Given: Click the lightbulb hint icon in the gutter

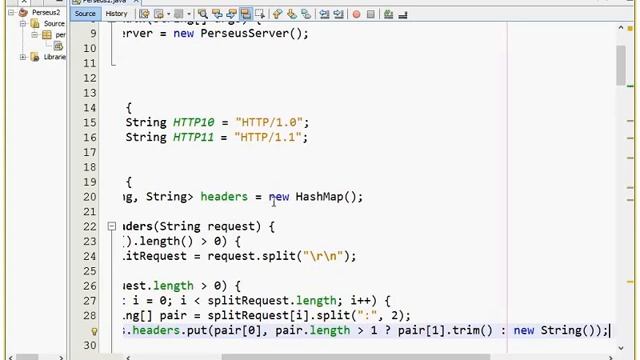Looking at the screenshot, I should [x=94, y=331].
